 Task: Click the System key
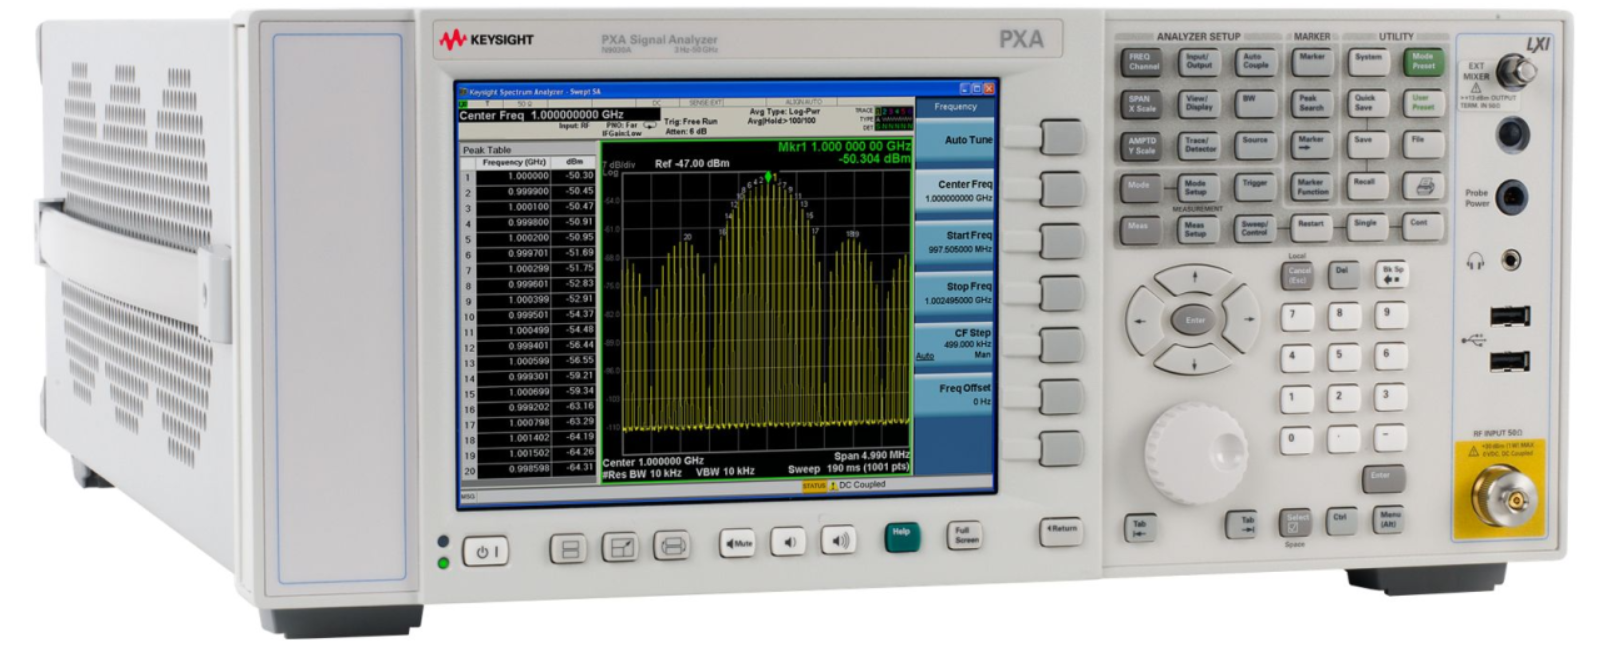[1368, 61]
